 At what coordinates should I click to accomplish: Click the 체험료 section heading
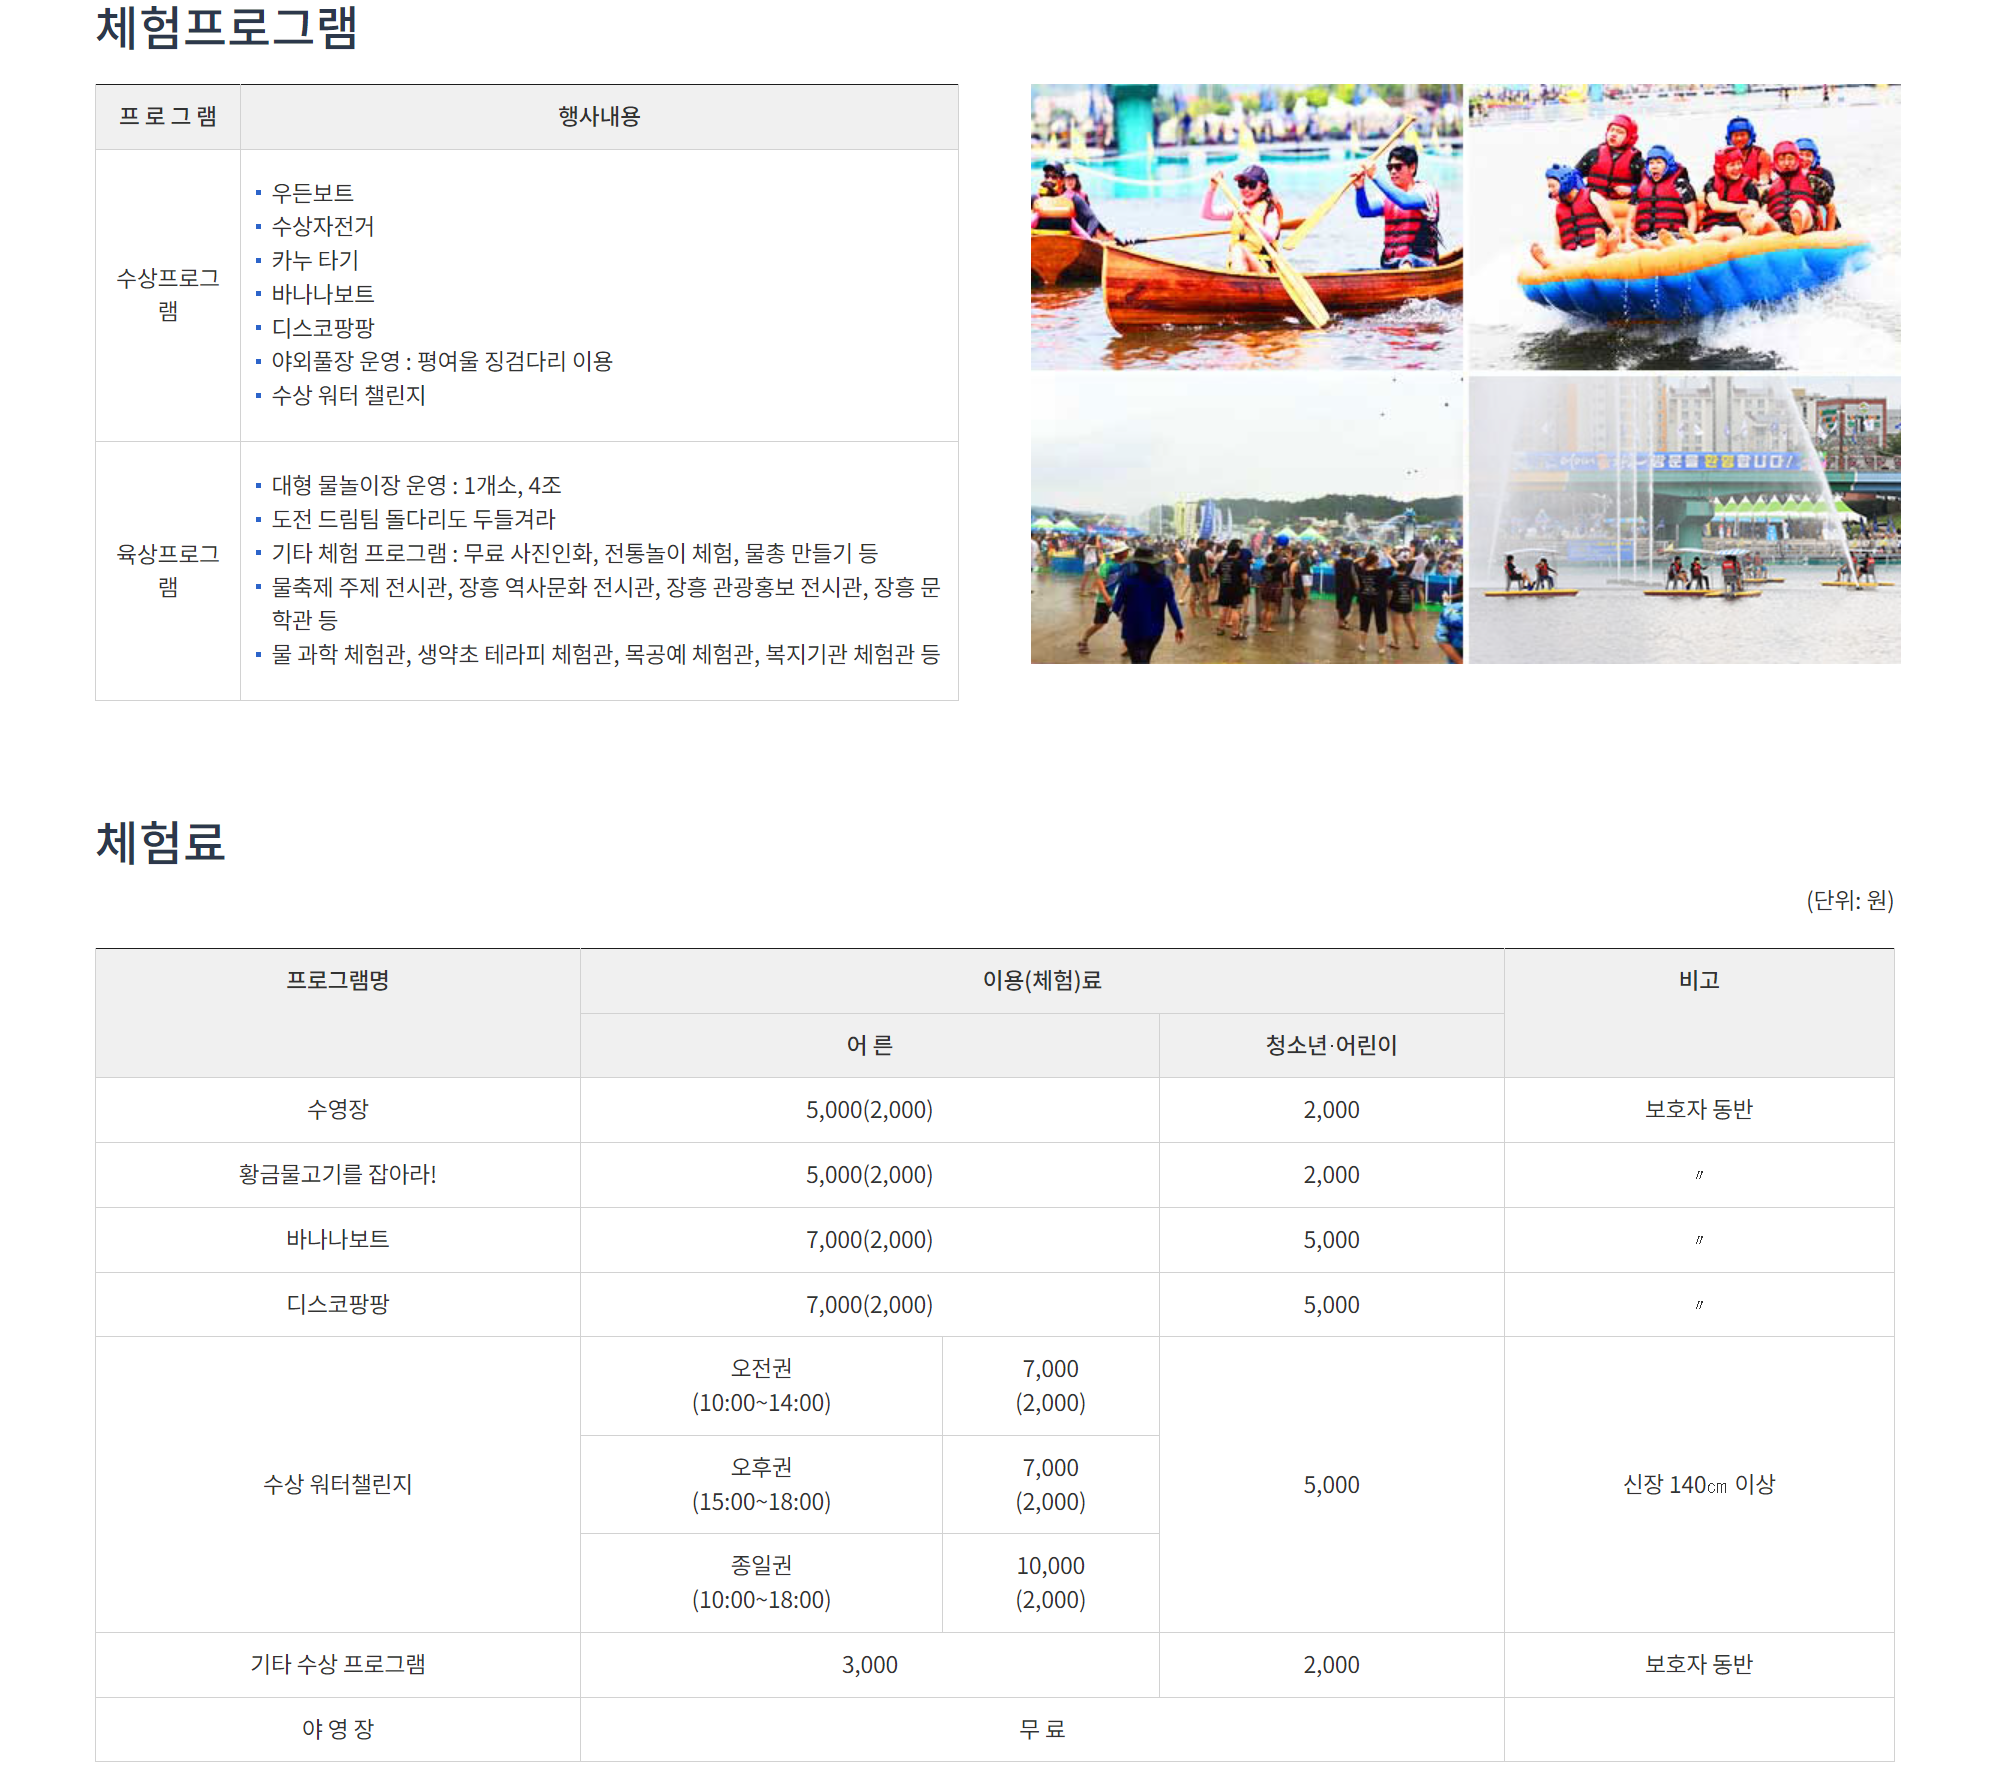click(x=160, y=842)
